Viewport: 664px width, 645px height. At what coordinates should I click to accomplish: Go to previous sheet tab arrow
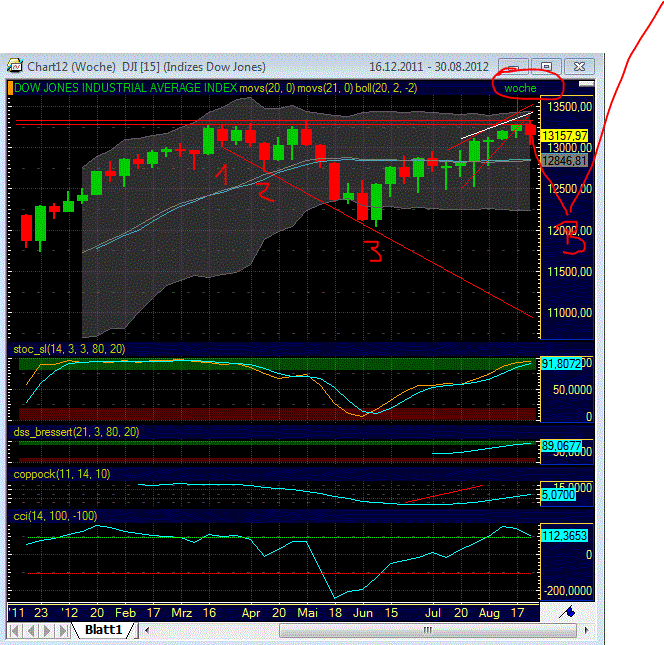[30, 631]
